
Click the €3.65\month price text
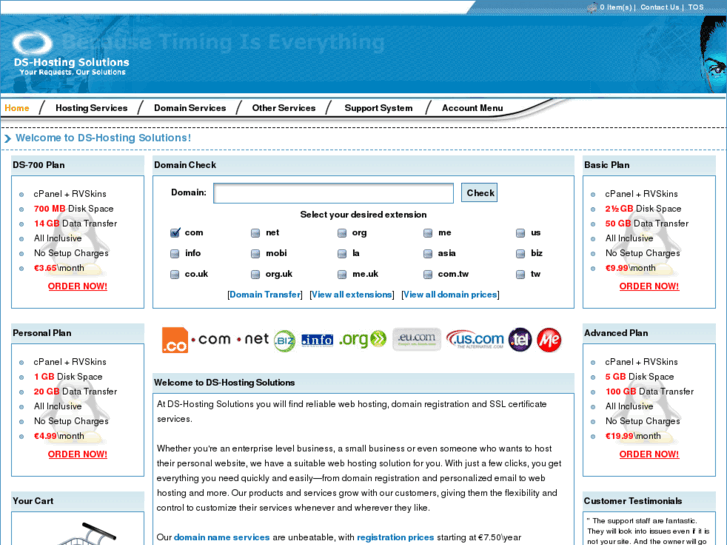(59, 268)
